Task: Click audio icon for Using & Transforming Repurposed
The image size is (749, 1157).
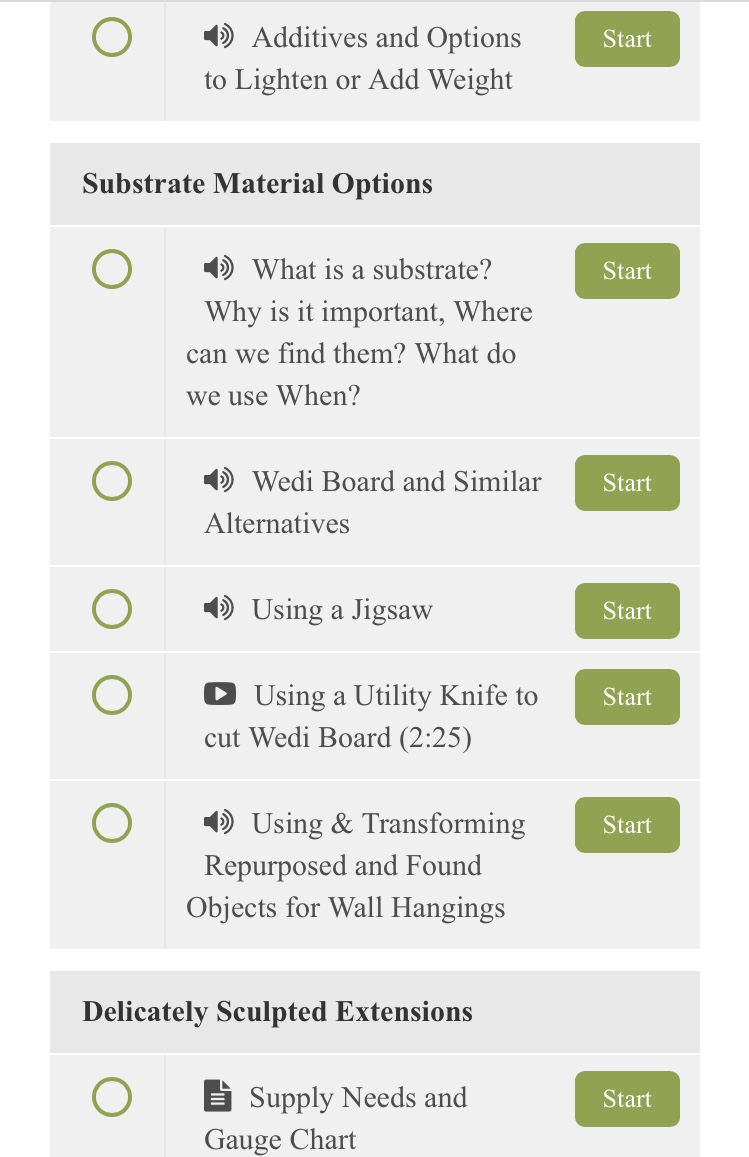Action: pyautogui.click(x=218, y=822)
